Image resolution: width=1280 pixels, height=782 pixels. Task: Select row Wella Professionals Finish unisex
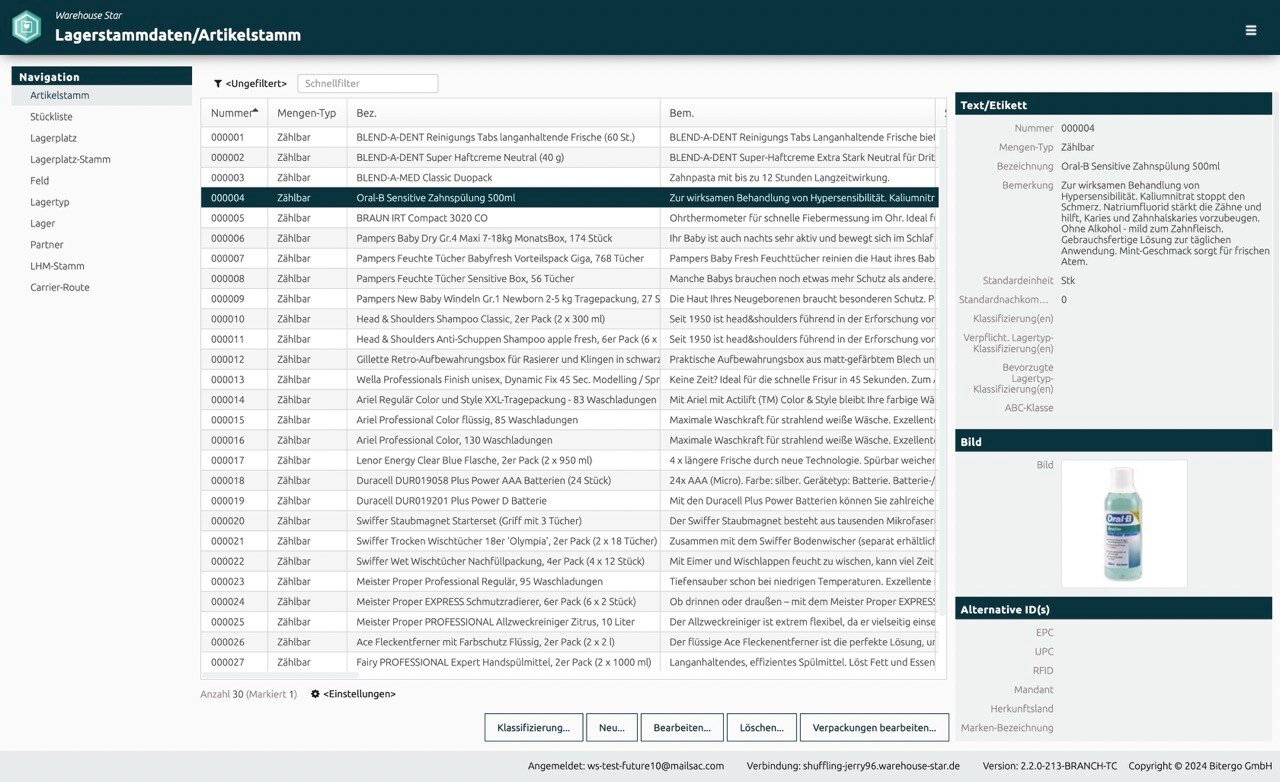pos(569,379)
